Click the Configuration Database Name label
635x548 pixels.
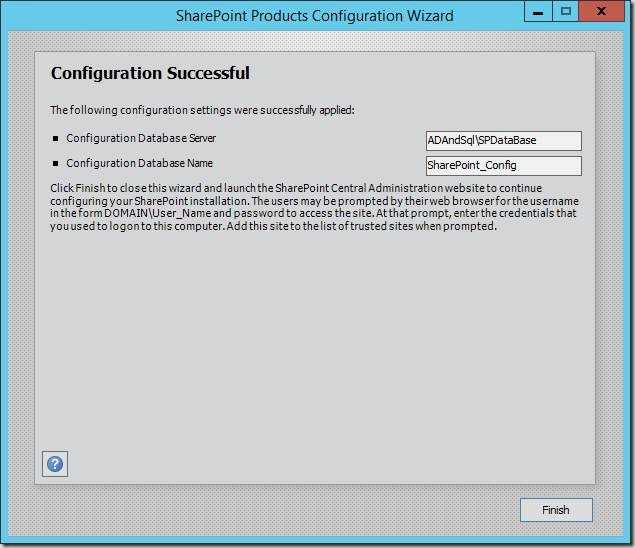[x=139, y=163]
